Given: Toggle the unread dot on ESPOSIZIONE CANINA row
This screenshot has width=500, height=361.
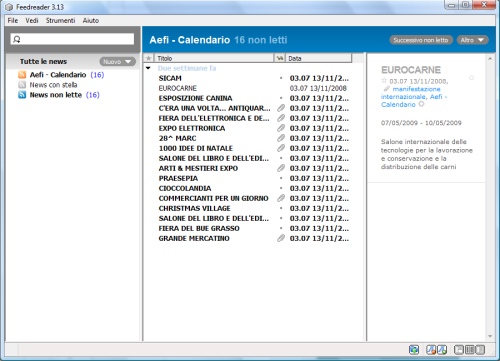Looking at the screenshot, I should point(281,98).
